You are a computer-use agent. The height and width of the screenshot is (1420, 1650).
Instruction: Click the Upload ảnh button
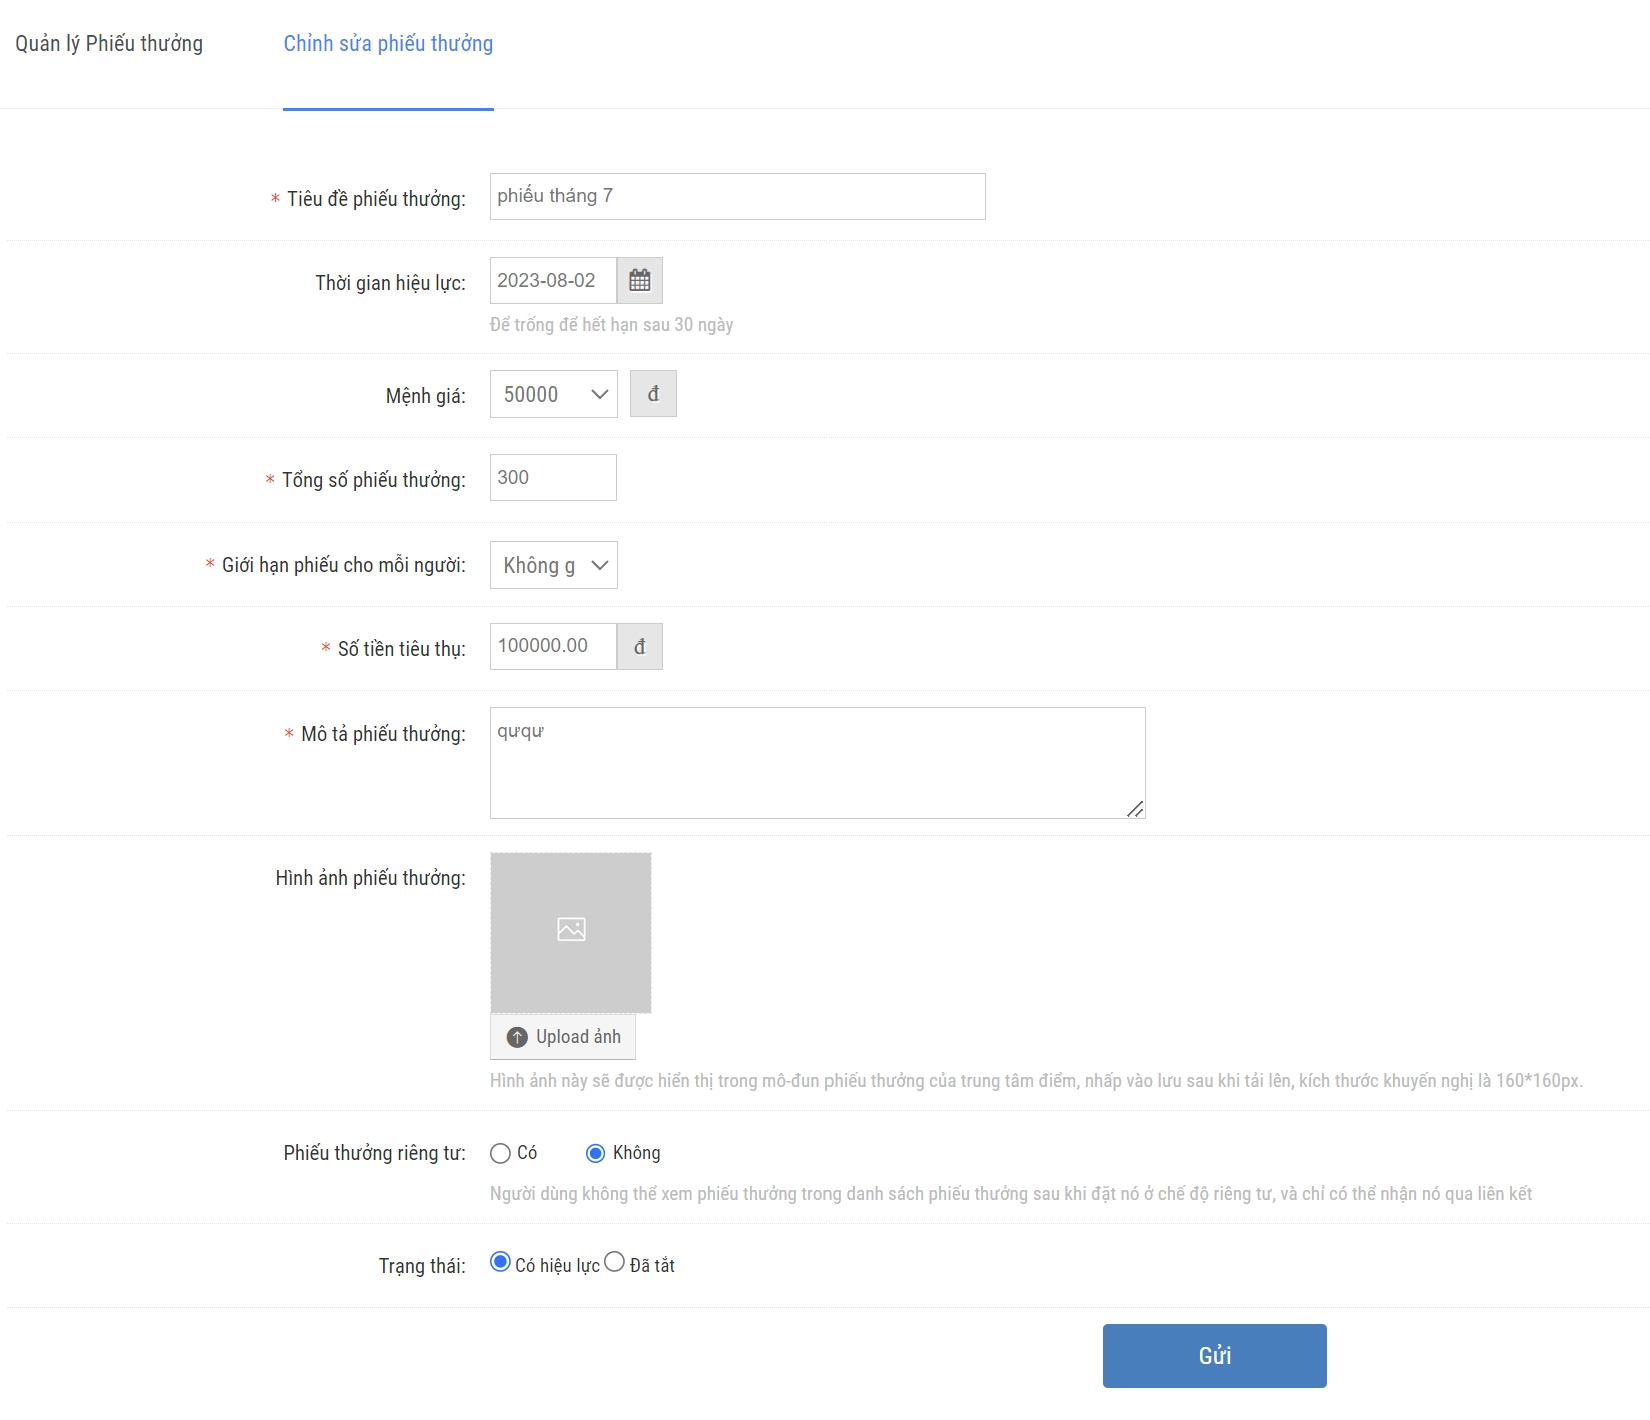[563, 1037]
